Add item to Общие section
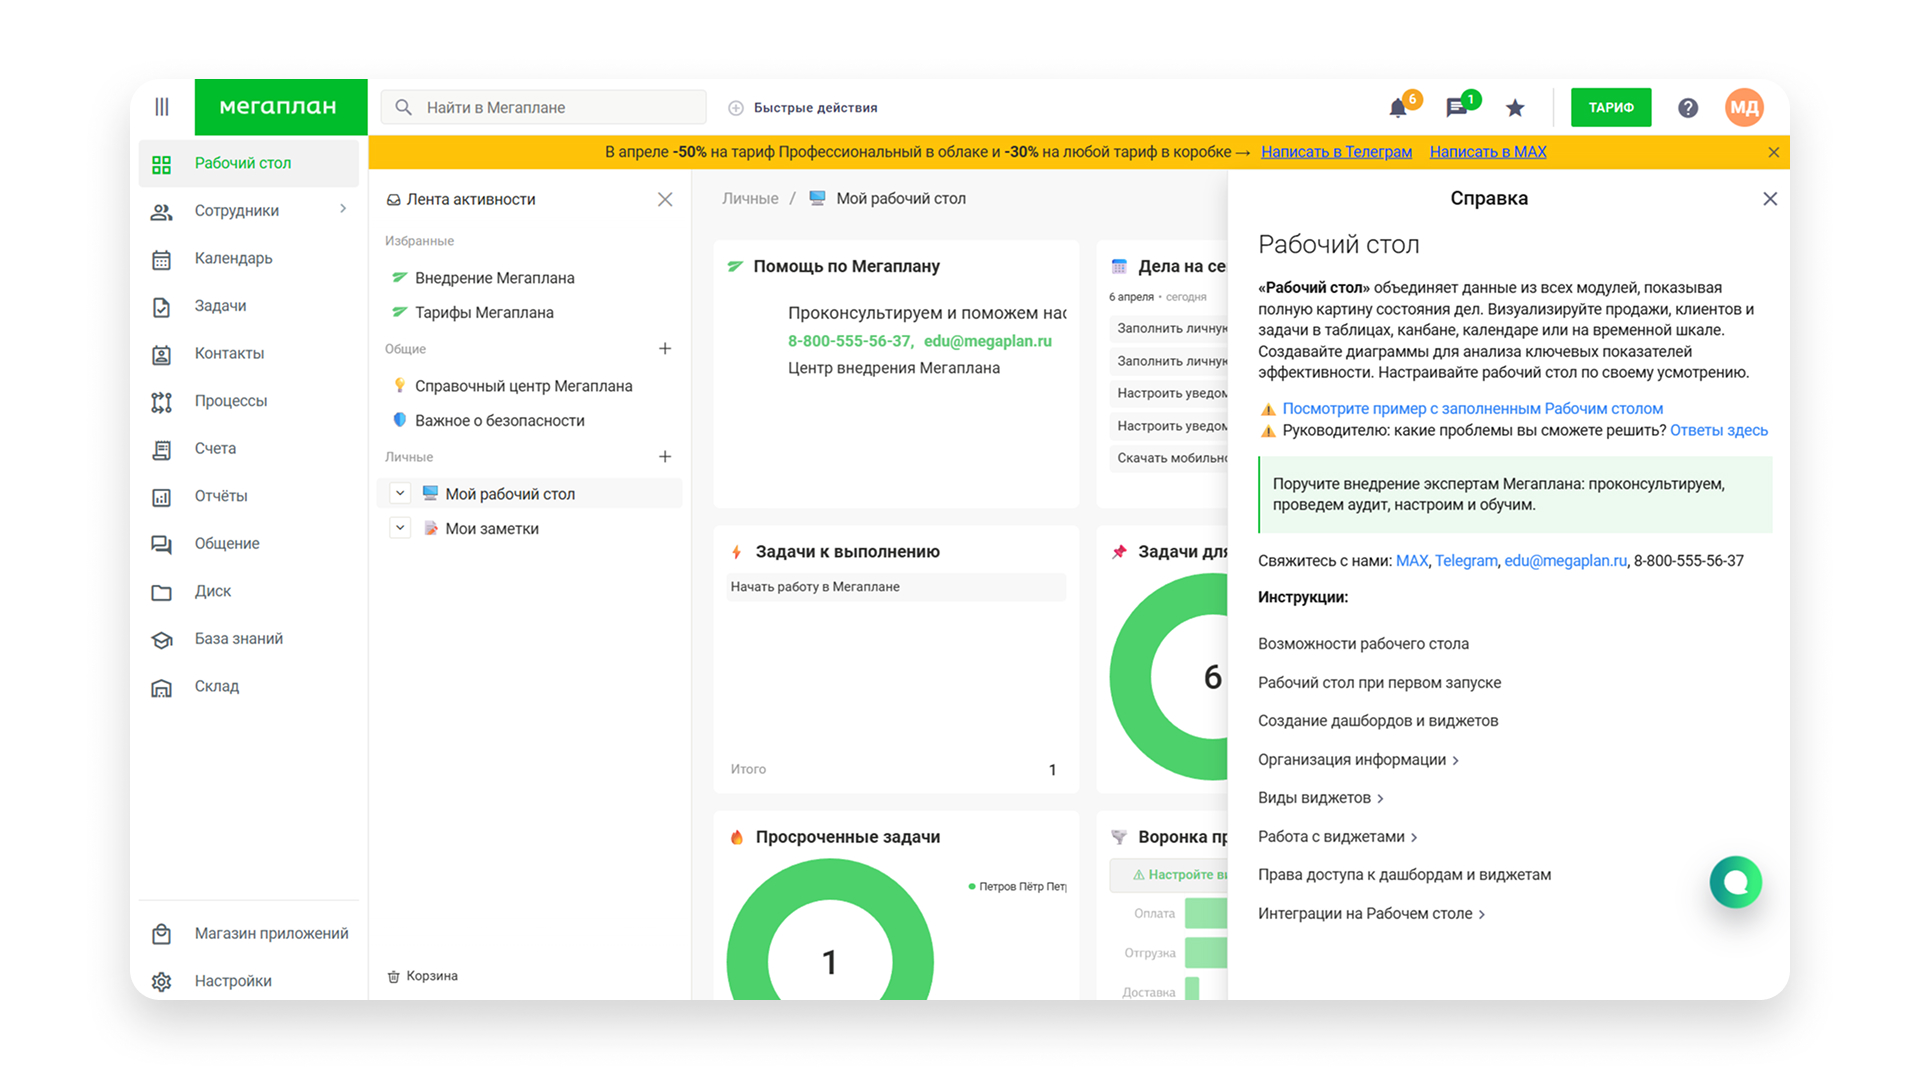1920x1080 pixels. click(665, 349)
